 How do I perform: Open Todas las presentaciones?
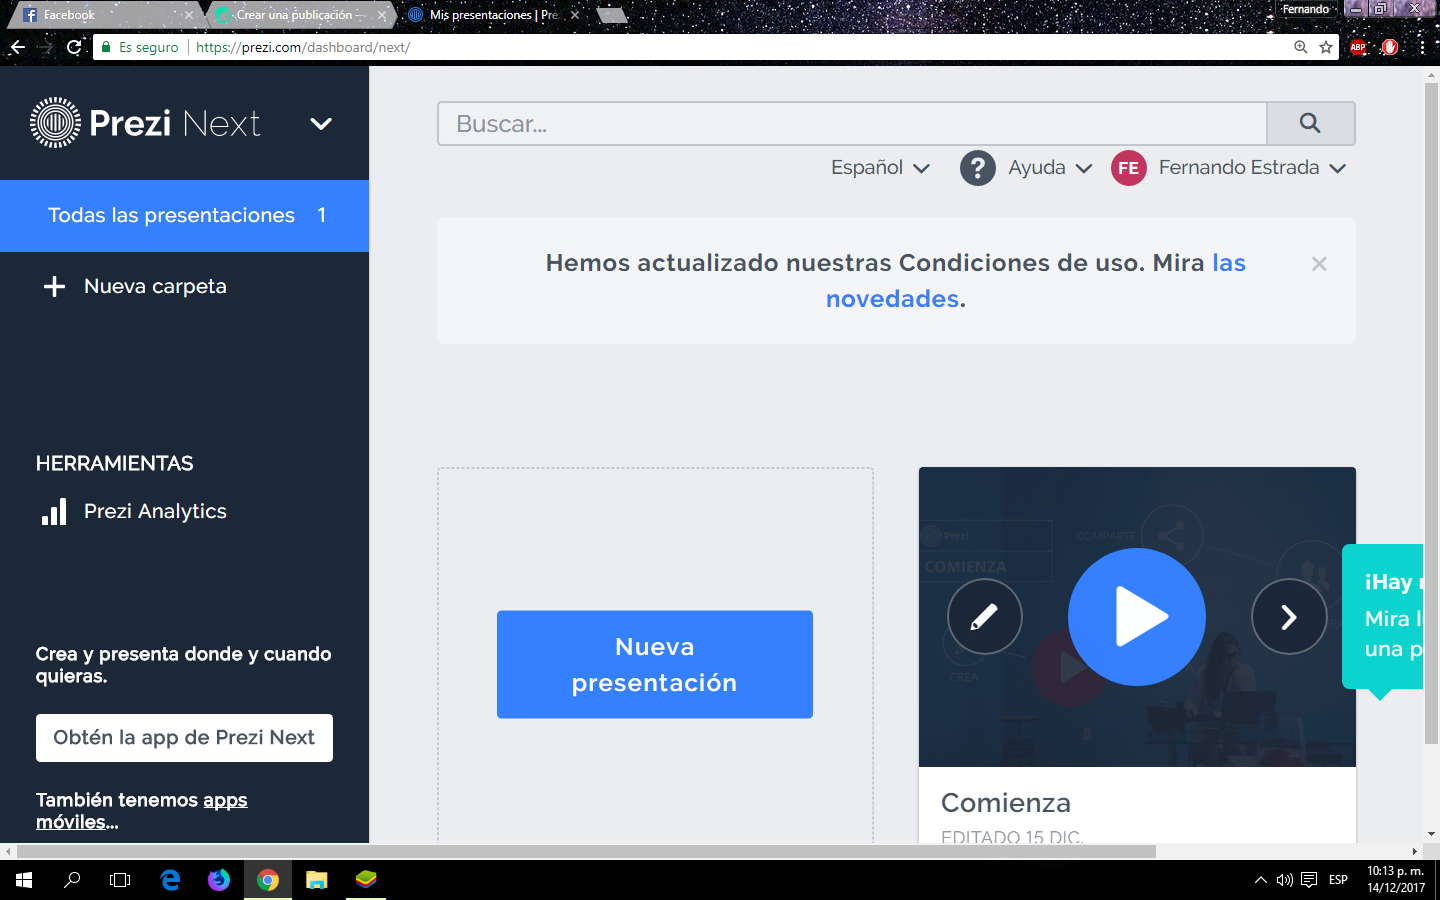click(184, 216)
